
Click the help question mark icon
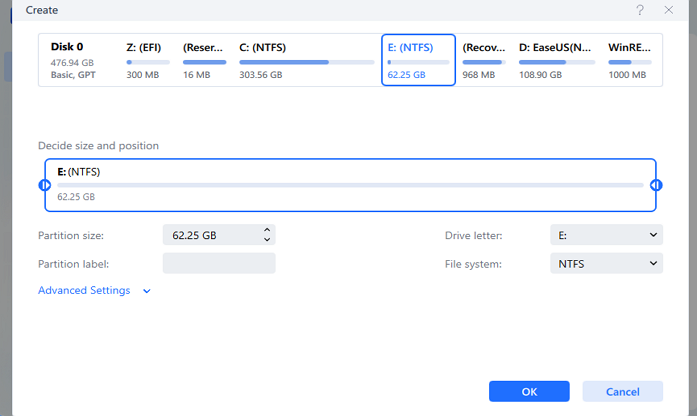[x=640, y=10]
